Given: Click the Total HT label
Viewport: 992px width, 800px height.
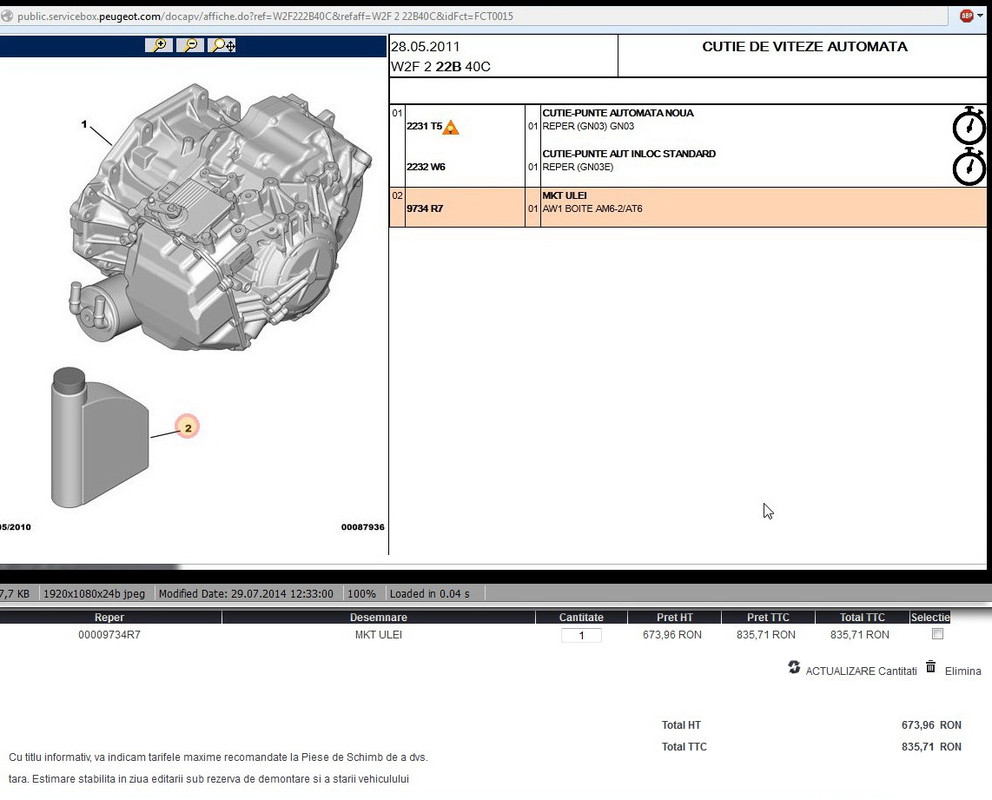Looking at the screenshot, I should click(681, 725).
